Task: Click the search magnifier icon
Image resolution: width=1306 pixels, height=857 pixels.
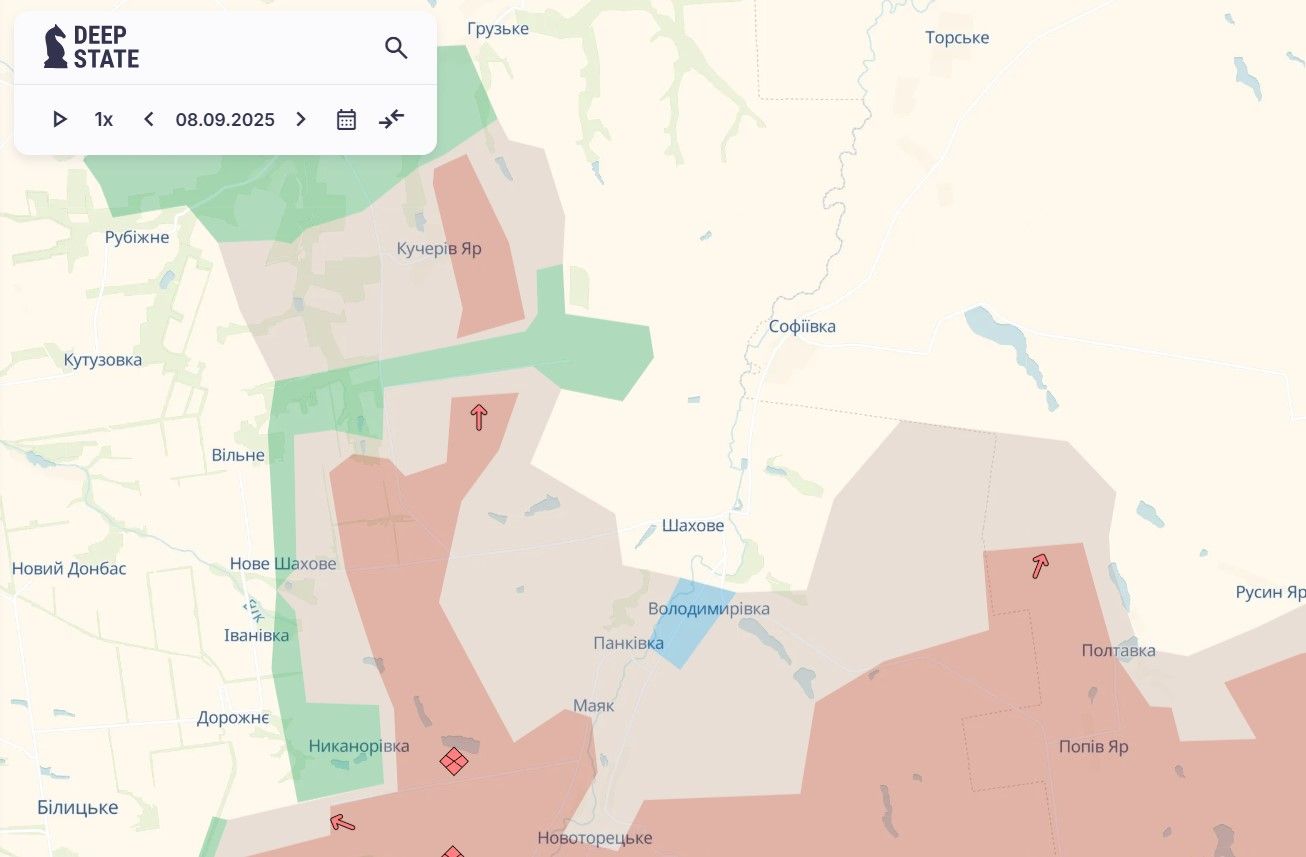Action: [x=396, y=48]
